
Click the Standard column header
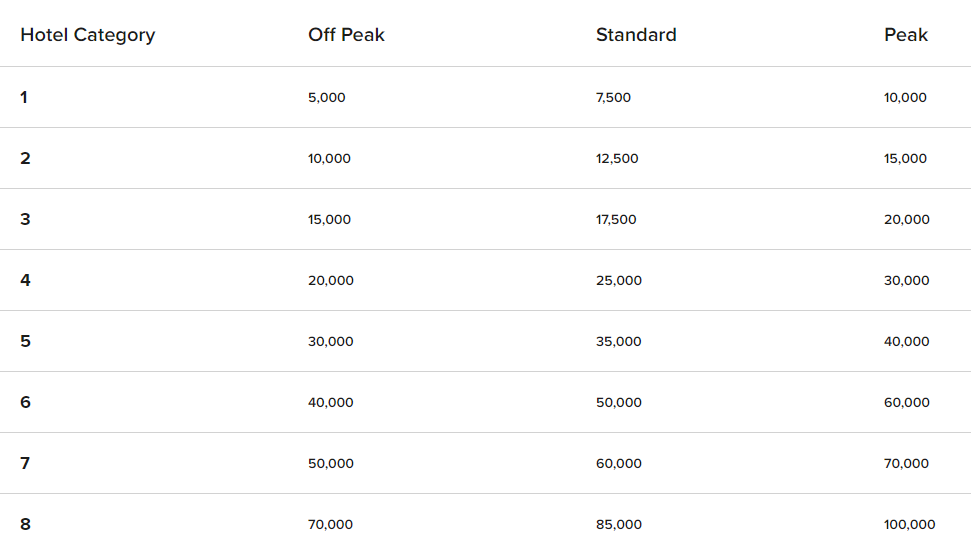[x=636, y=35]
